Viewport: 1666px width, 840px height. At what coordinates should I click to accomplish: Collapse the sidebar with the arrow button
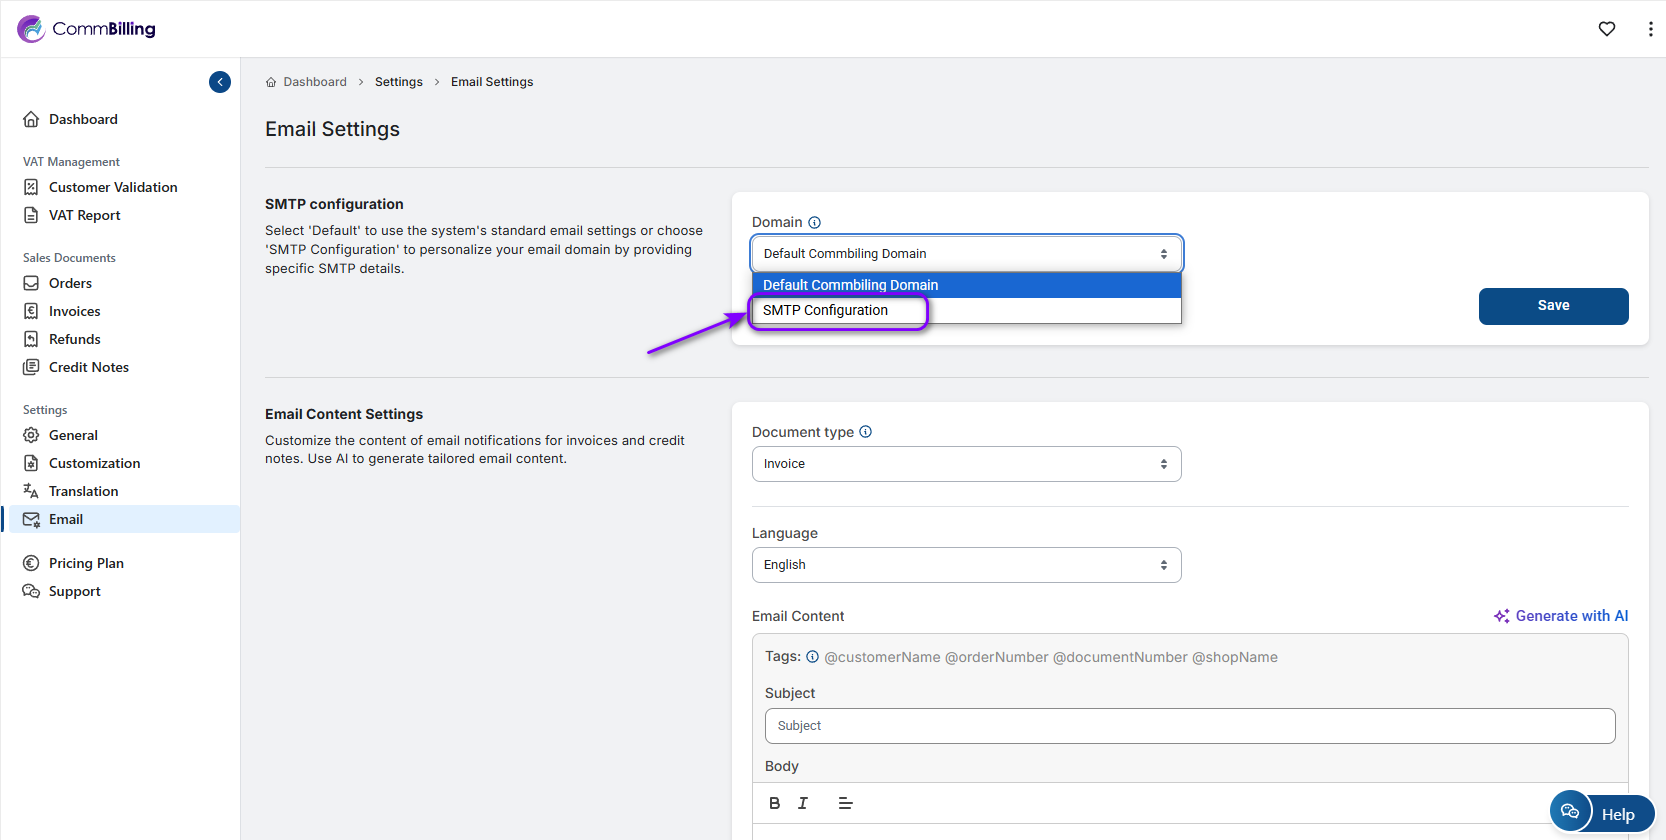tap(220, 82)
